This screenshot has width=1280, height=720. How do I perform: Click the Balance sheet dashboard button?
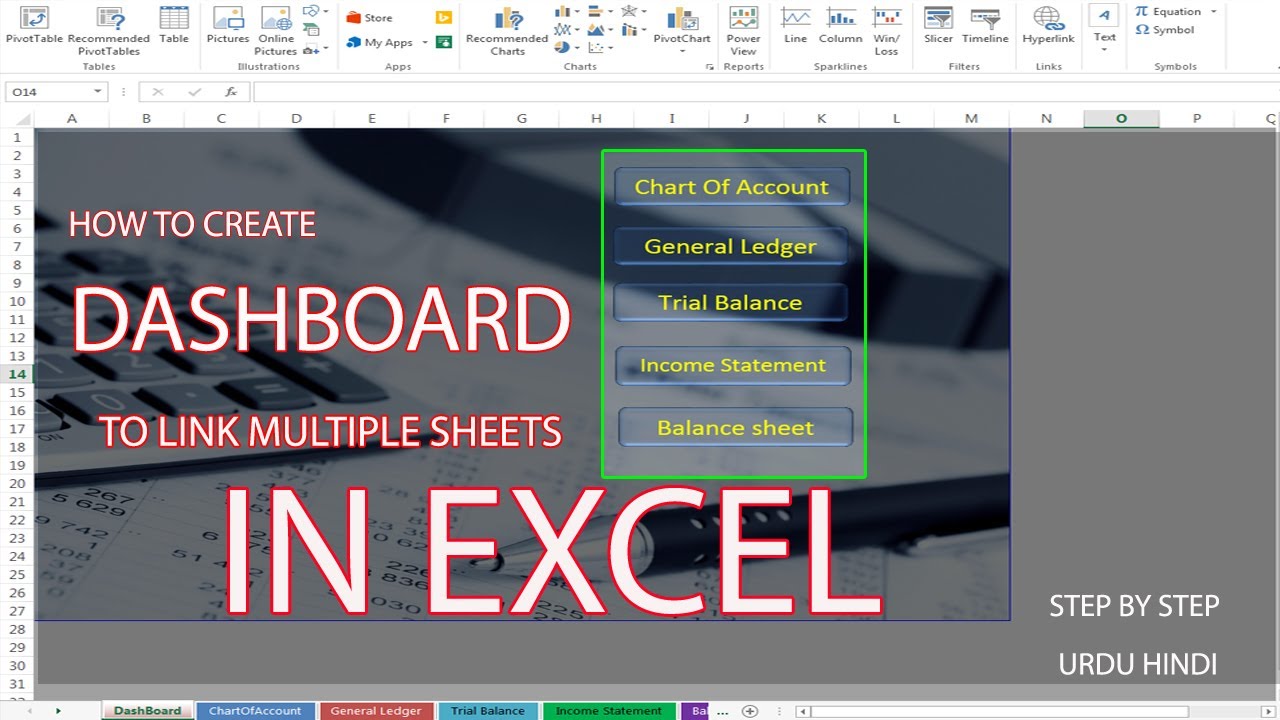coord(735,428)
